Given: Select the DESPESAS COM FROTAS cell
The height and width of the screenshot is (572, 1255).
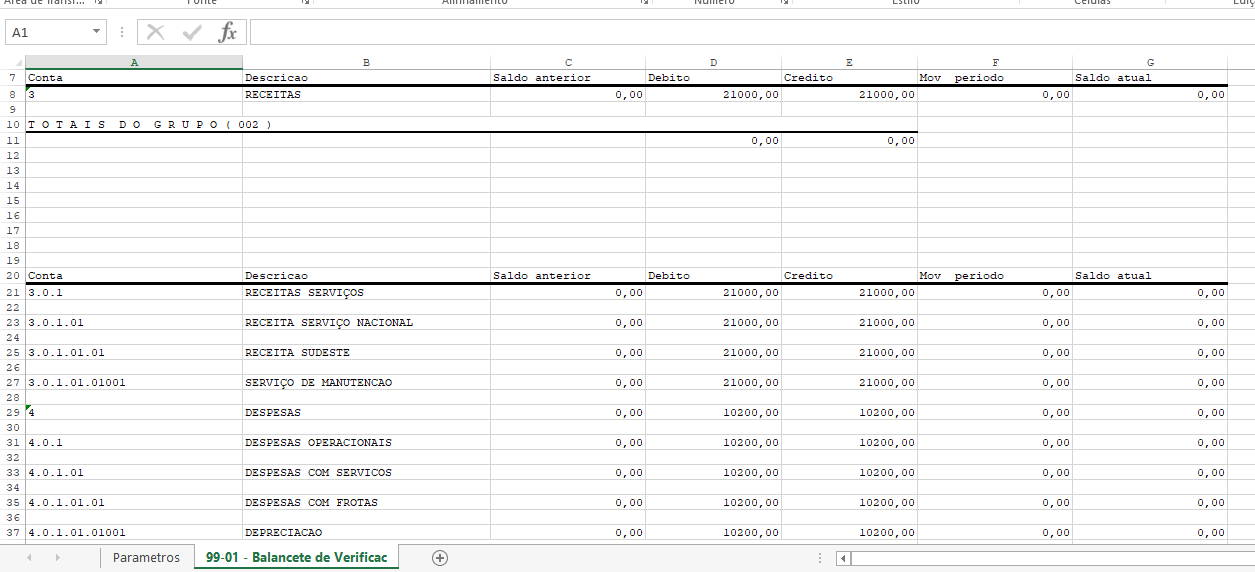Looking at the screenshot, I should (x=366, y=502).
